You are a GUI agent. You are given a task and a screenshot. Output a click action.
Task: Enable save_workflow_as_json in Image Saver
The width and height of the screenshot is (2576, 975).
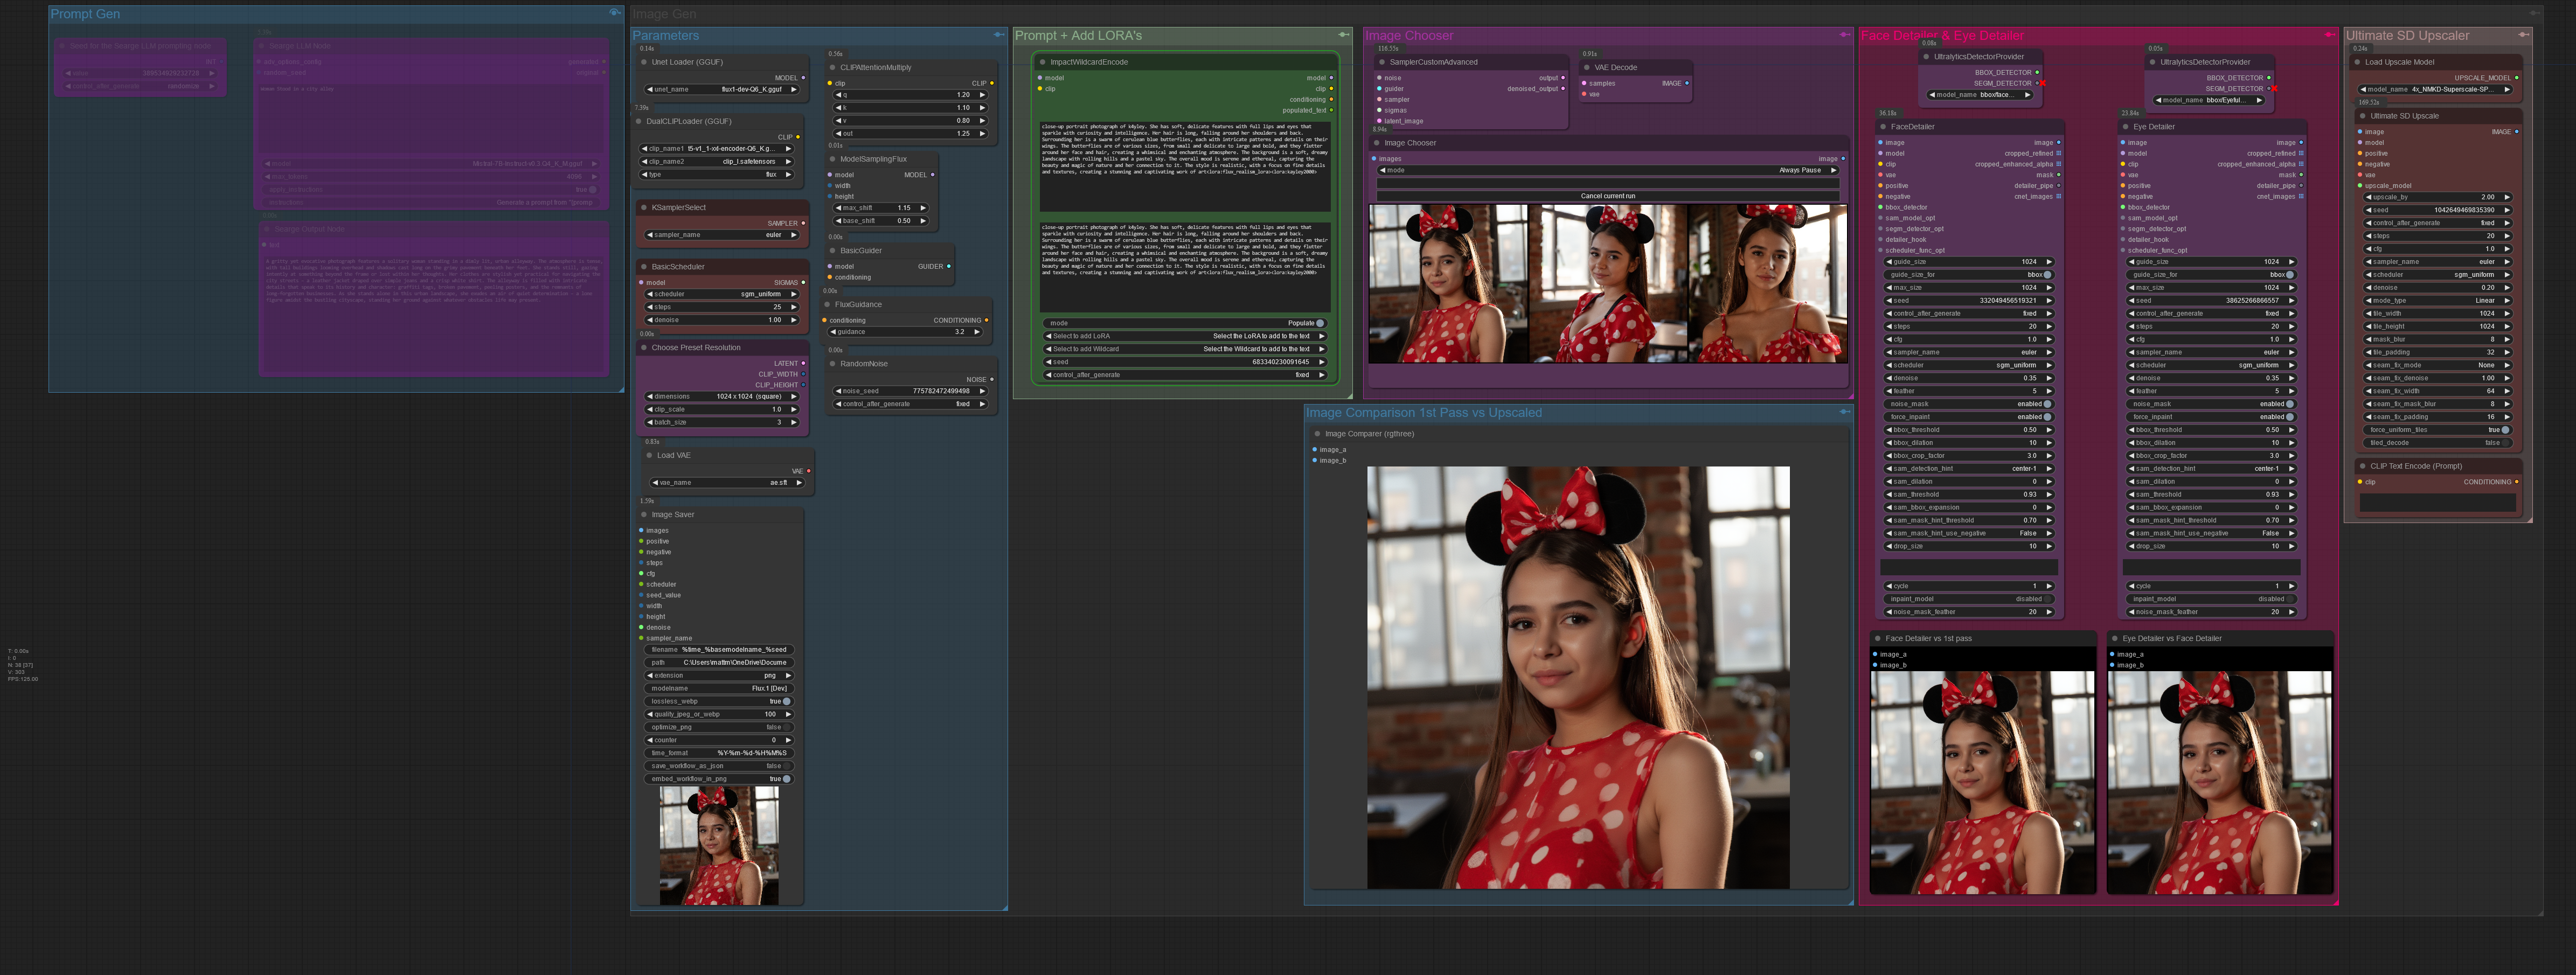pyautogui.click(x=787, y=766)
